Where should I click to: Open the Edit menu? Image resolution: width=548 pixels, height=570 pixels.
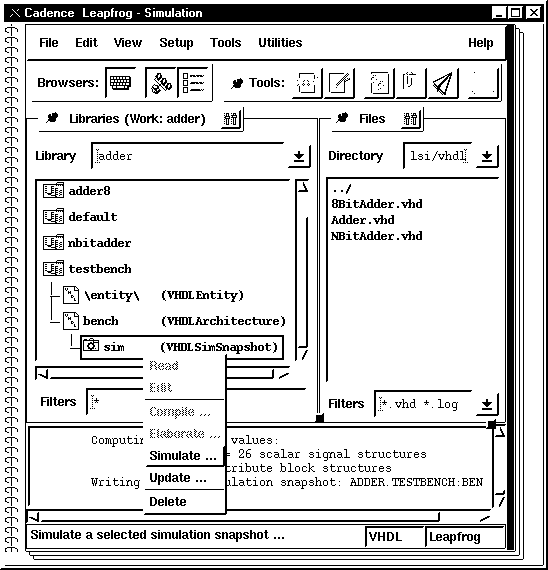tap(87, 43)
